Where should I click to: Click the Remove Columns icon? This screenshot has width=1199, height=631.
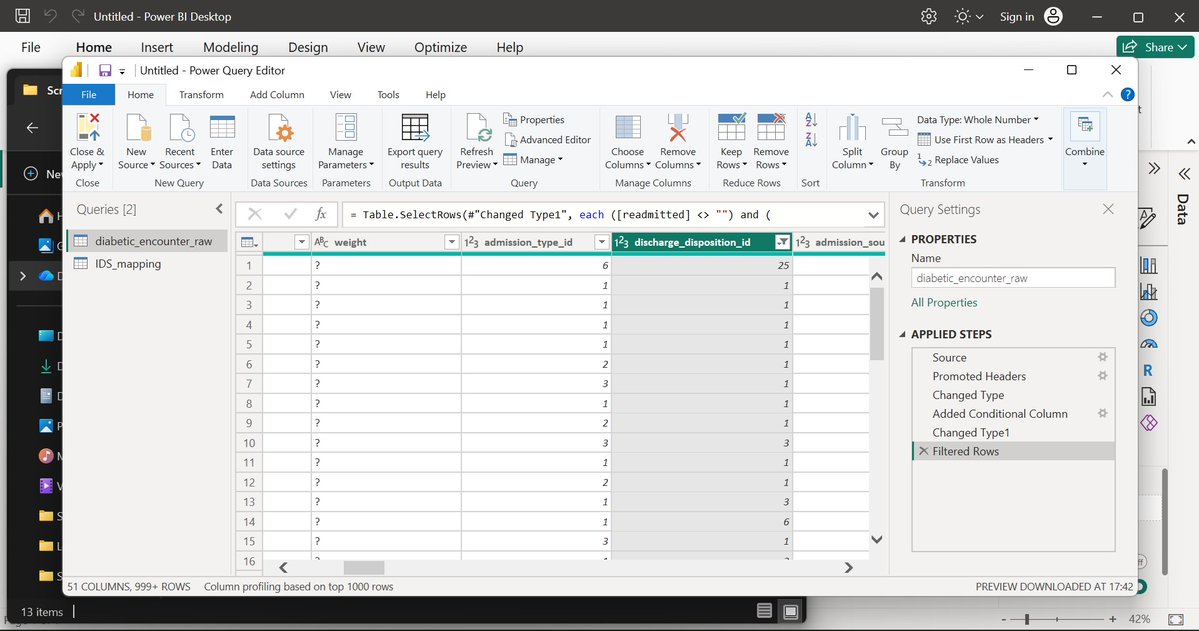pos(677,127)
